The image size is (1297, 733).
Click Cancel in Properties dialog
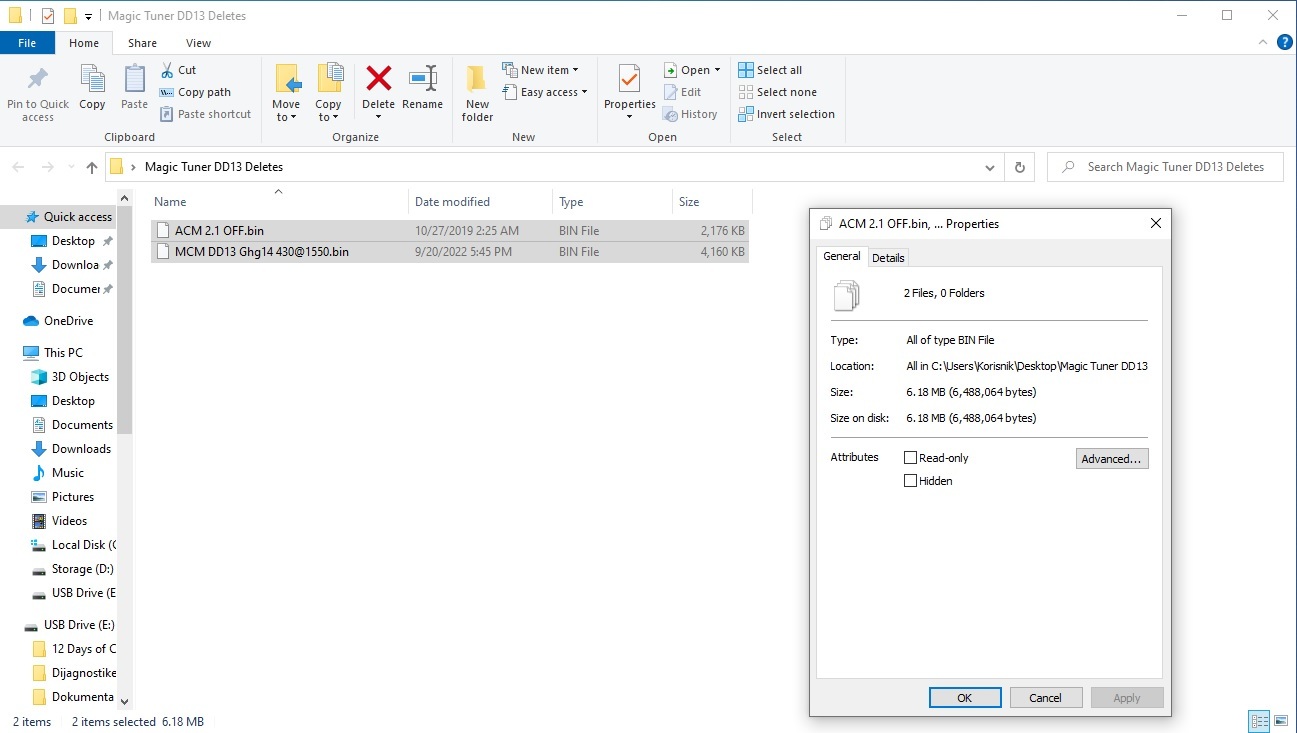point(1045,698)
